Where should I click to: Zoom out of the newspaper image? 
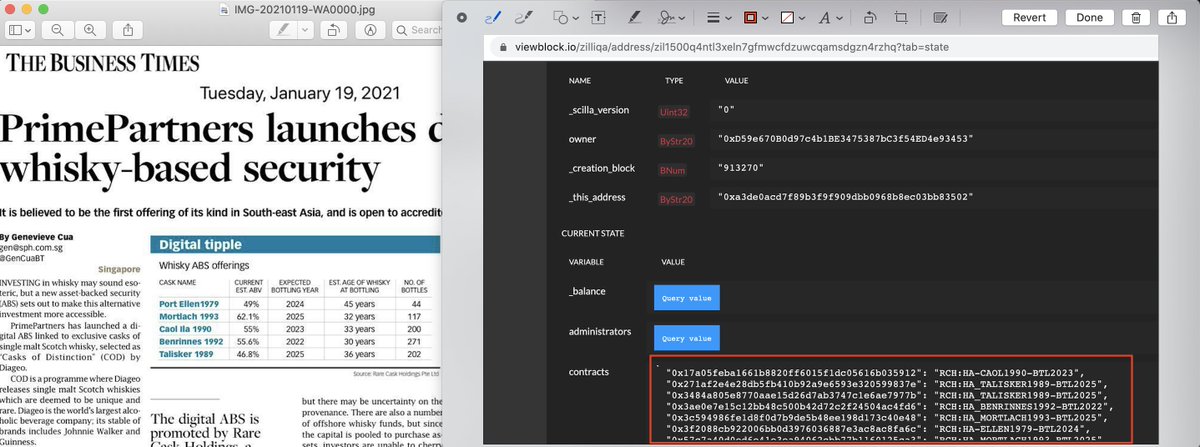[57, 30]
